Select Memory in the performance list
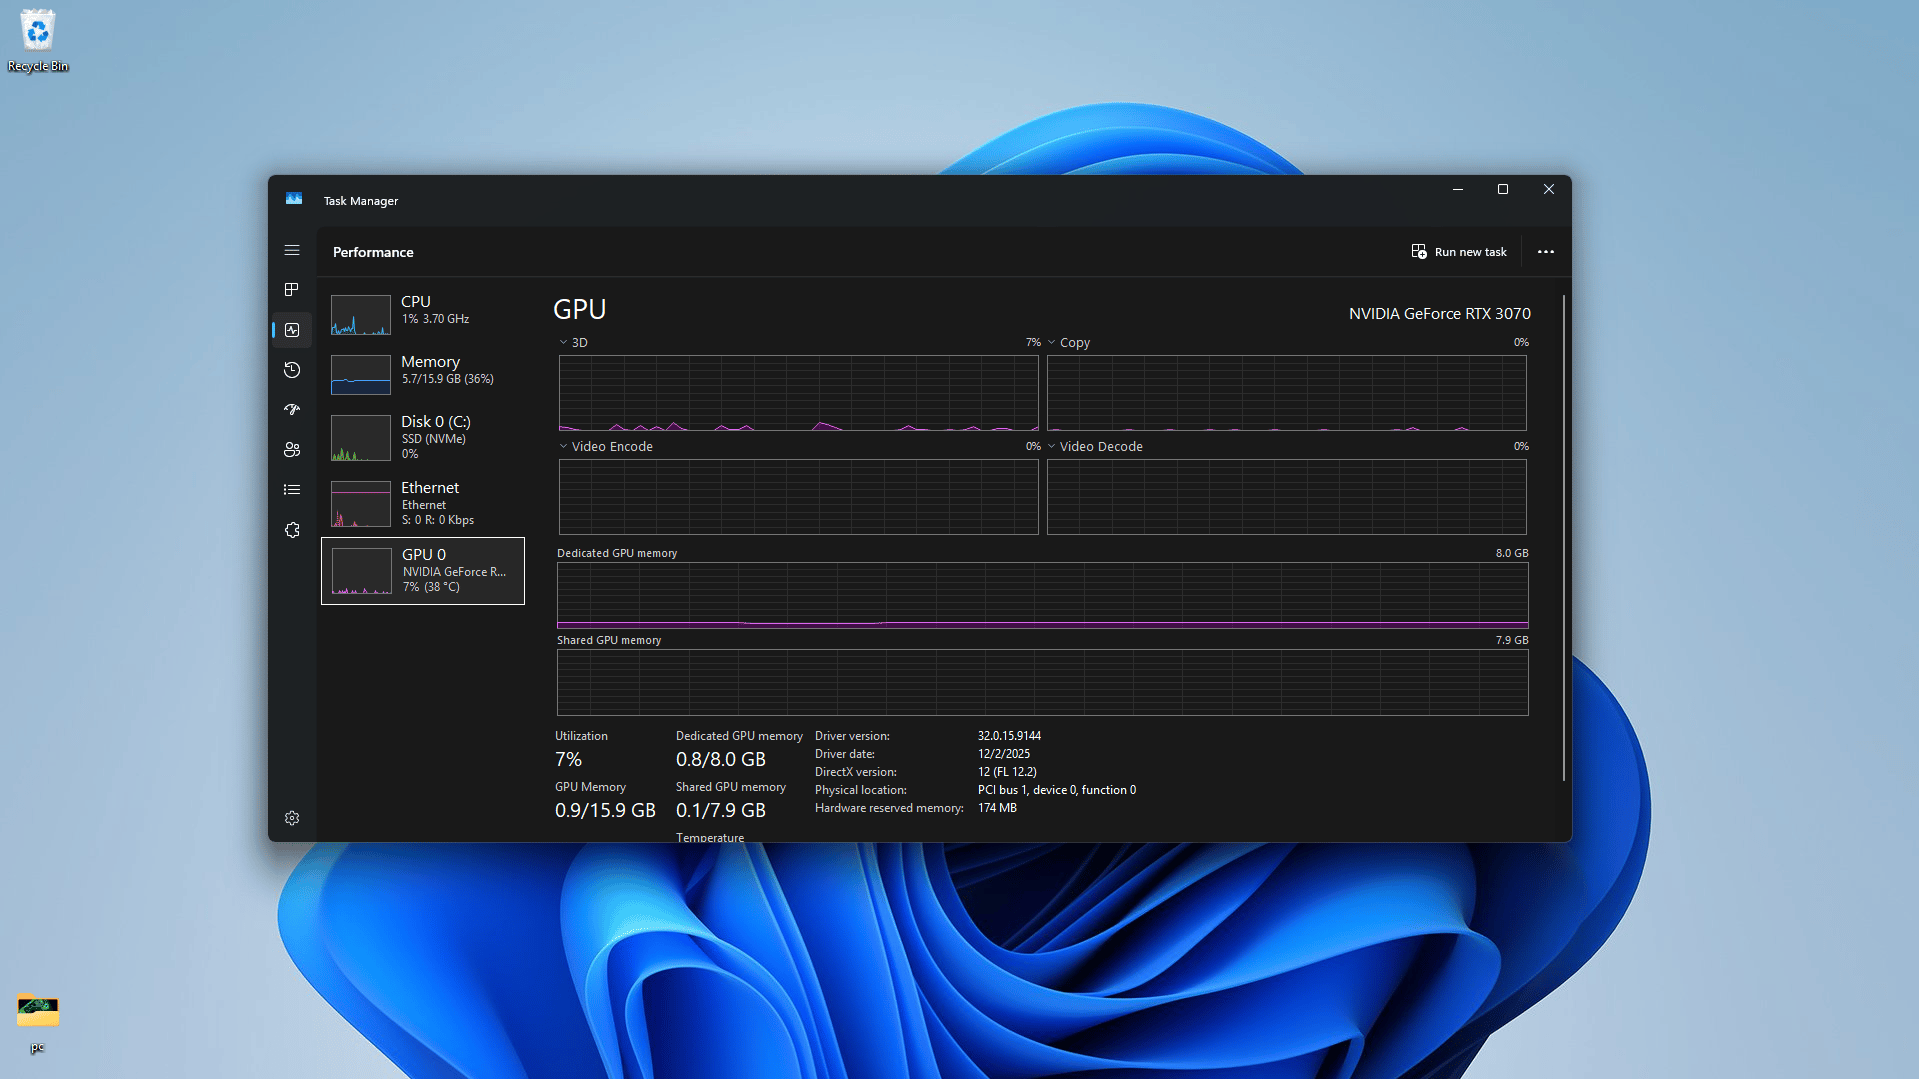1919x1079 pixels. 422,372
